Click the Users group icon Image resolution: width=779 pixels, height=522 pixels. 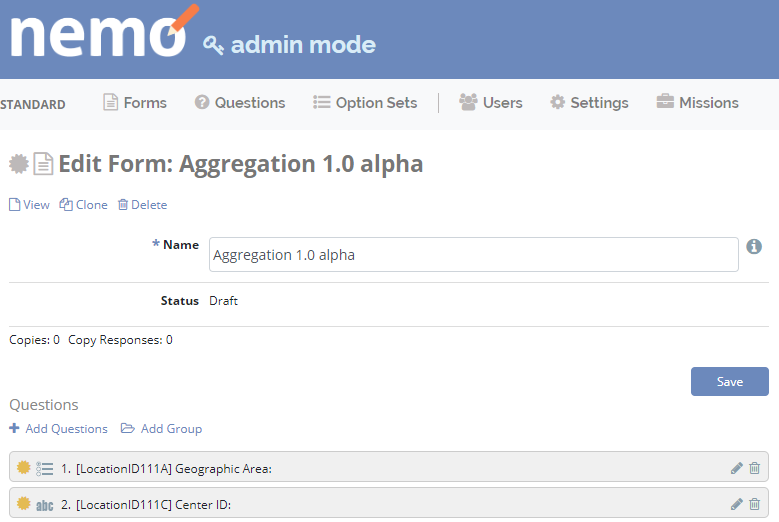click(x=468, y=102)
